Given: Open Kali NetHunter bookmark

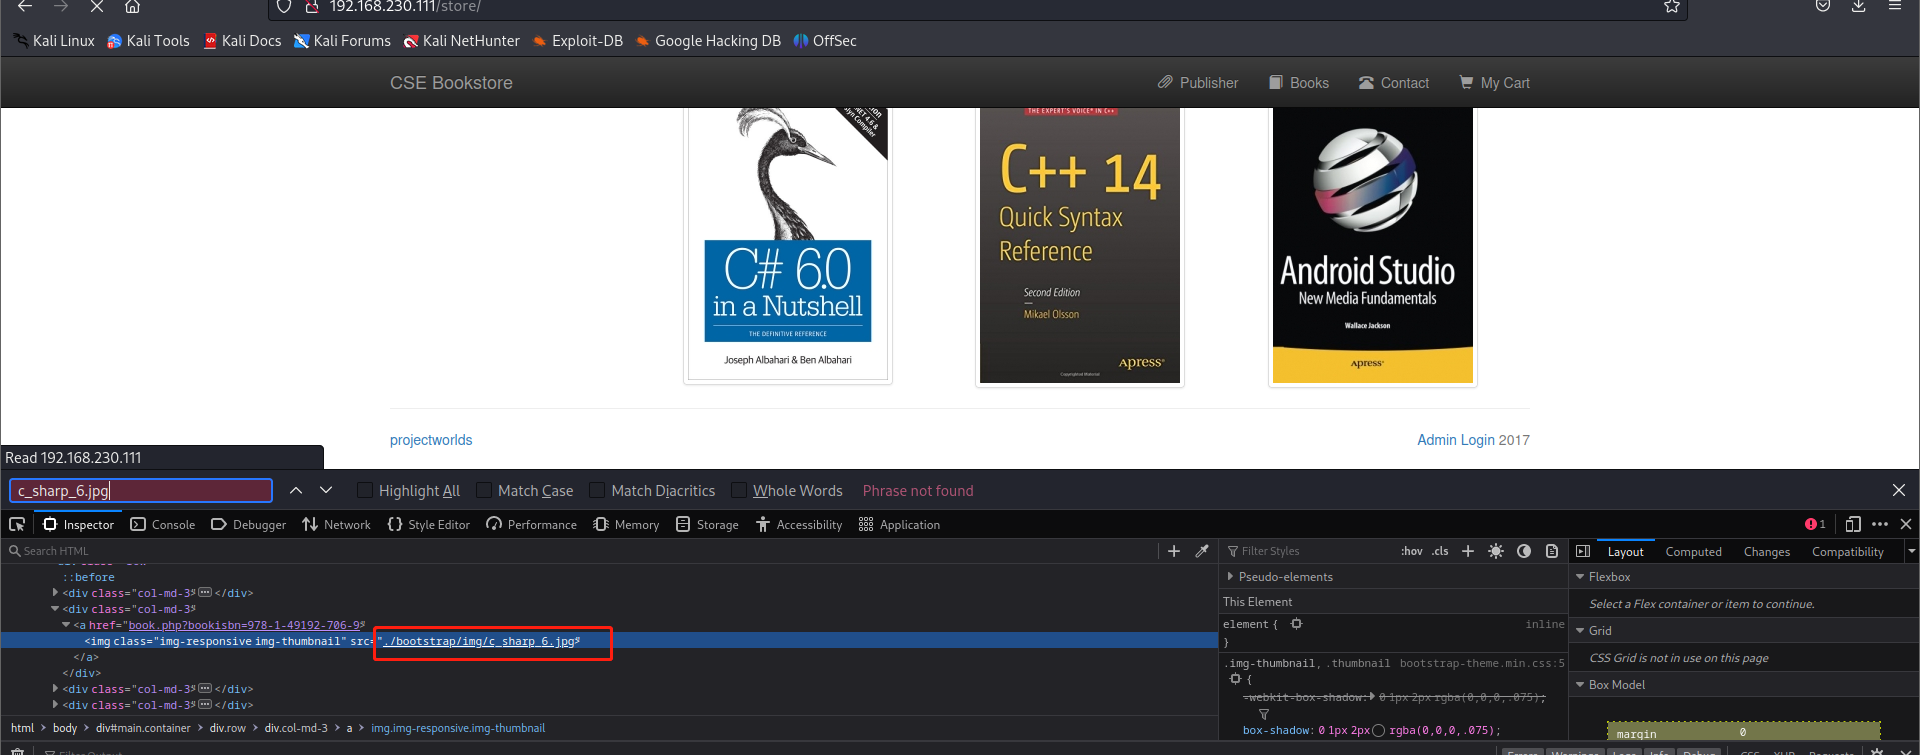Looking at the screenshot, I should tap(462, 41).
